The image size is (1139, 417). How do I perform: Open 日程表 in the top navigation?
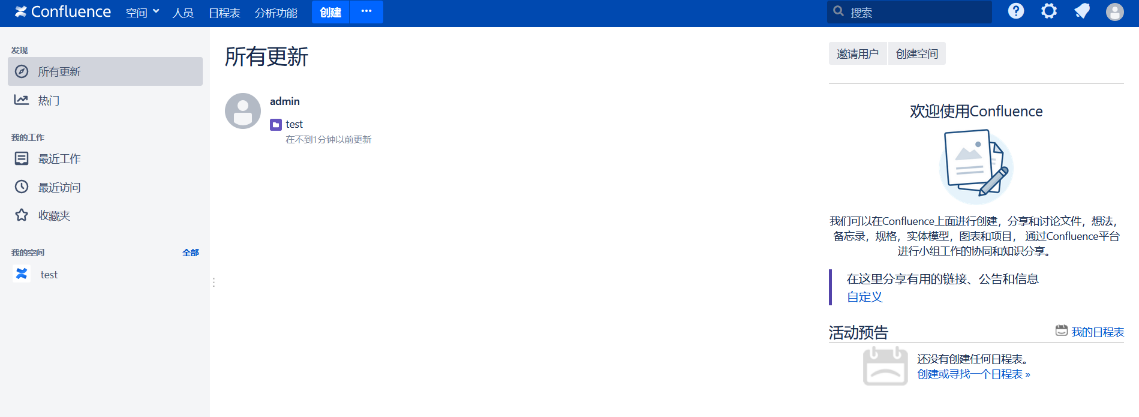click(222, 12)
